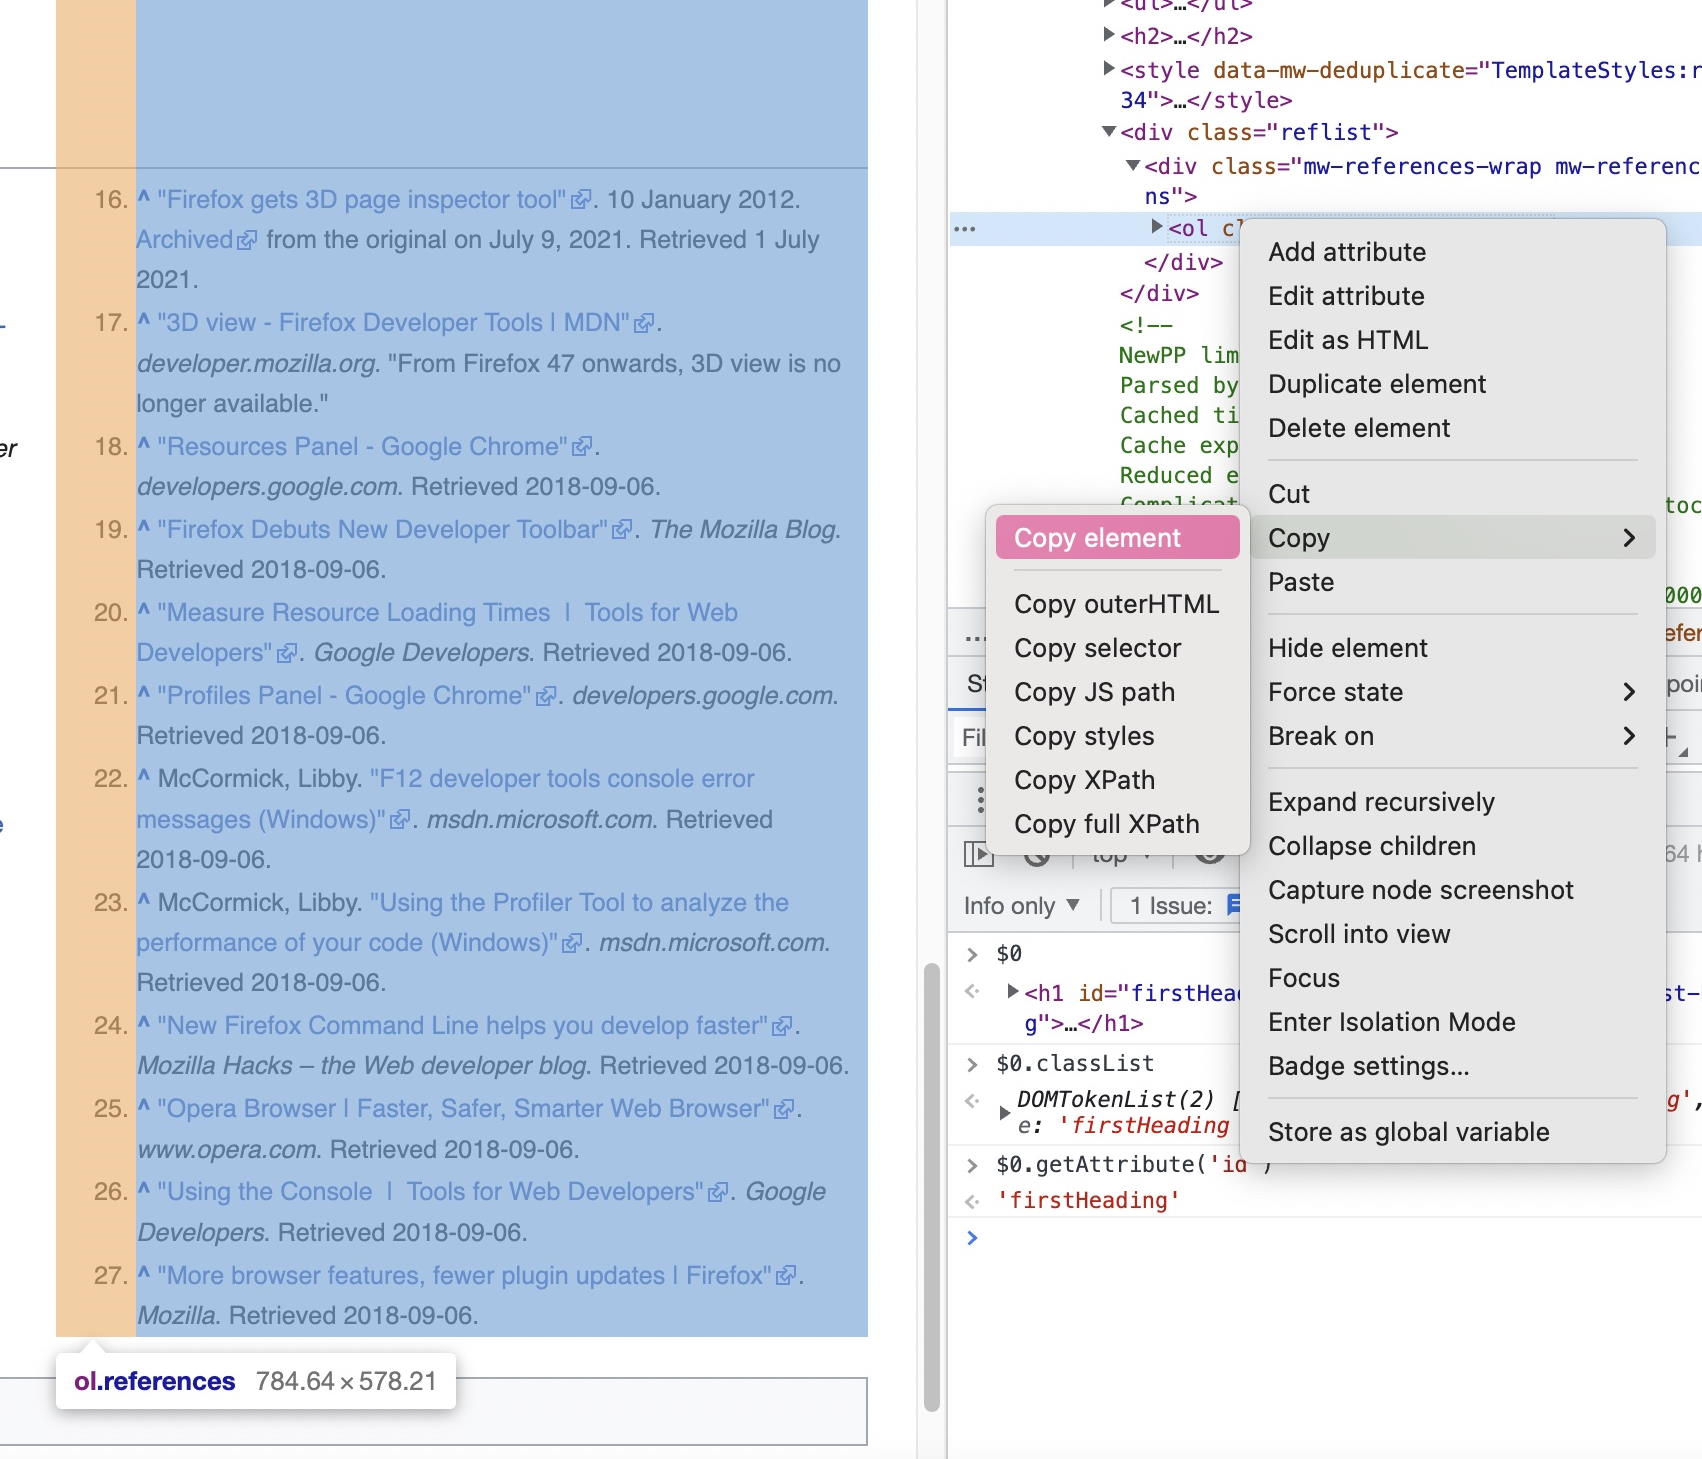
Task: Click the webpage vertical scrollbar
Action: click(x=932, y=1187)
